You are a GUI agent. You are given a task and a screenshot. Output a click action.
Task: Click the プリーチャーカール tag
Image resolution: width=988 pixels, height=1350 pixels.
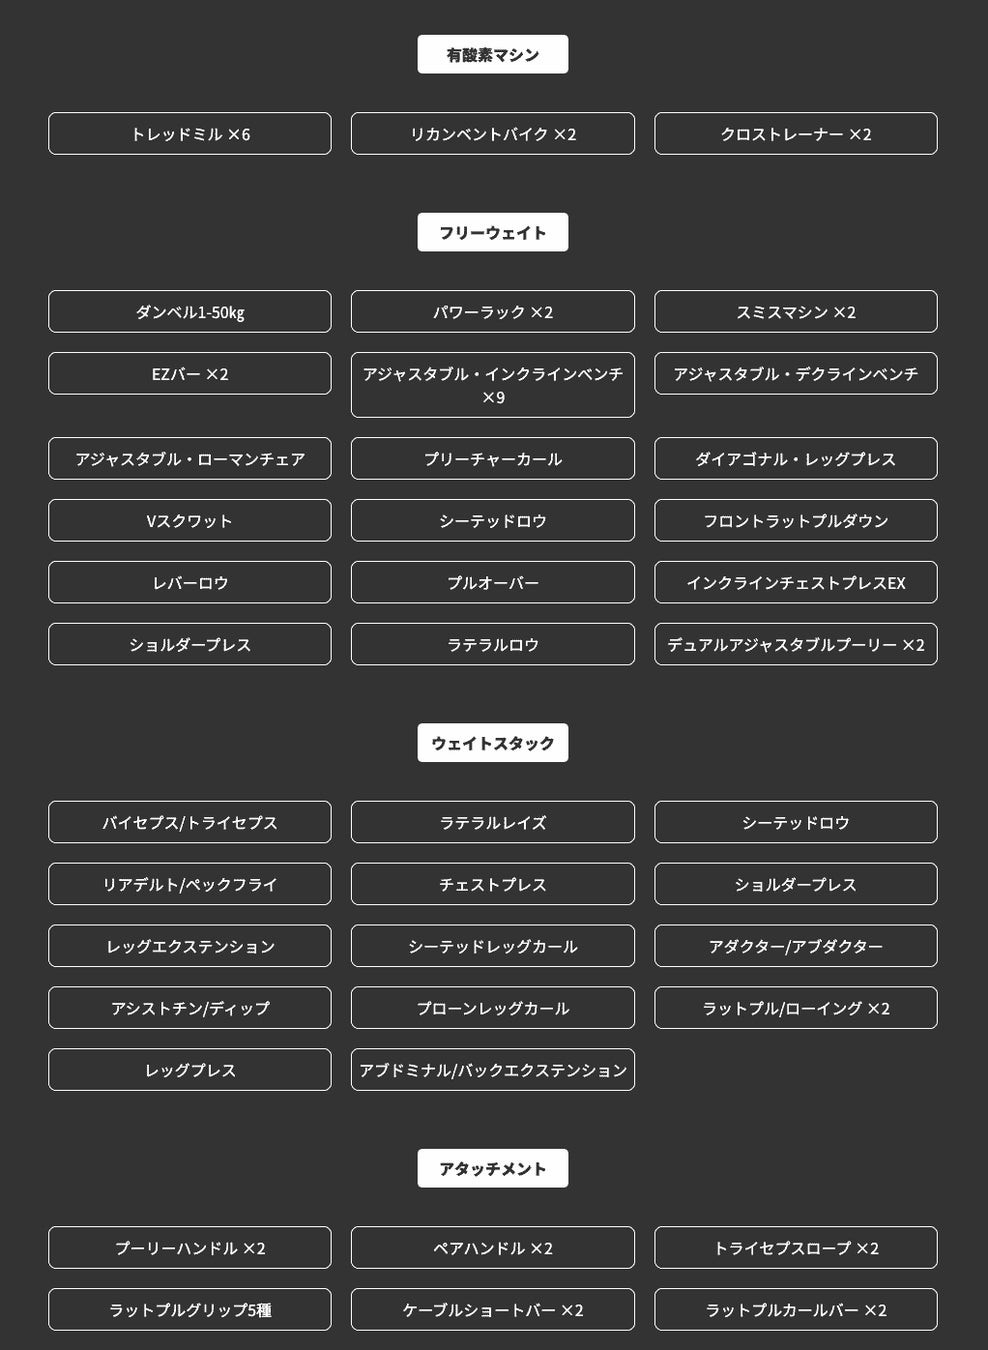click(492, 459)
